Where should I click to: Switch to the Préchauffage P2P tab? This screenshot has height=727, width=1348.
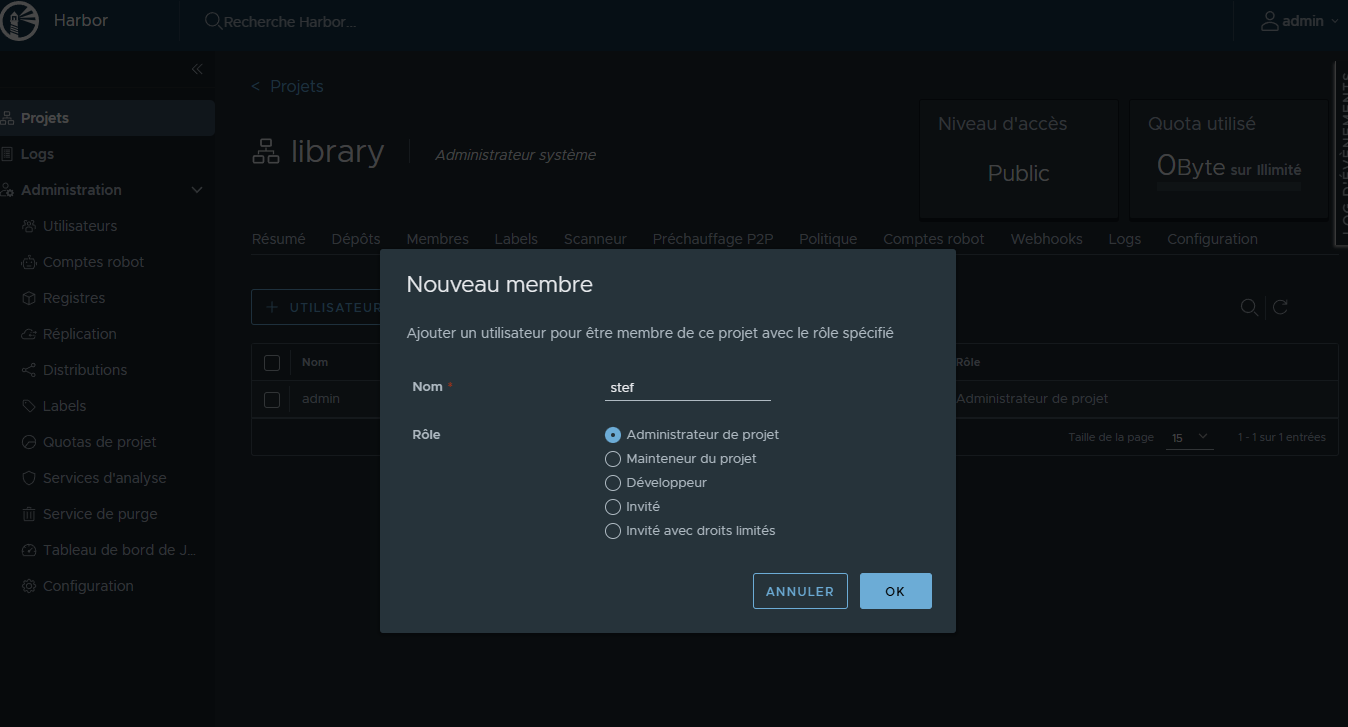point(712,239)
